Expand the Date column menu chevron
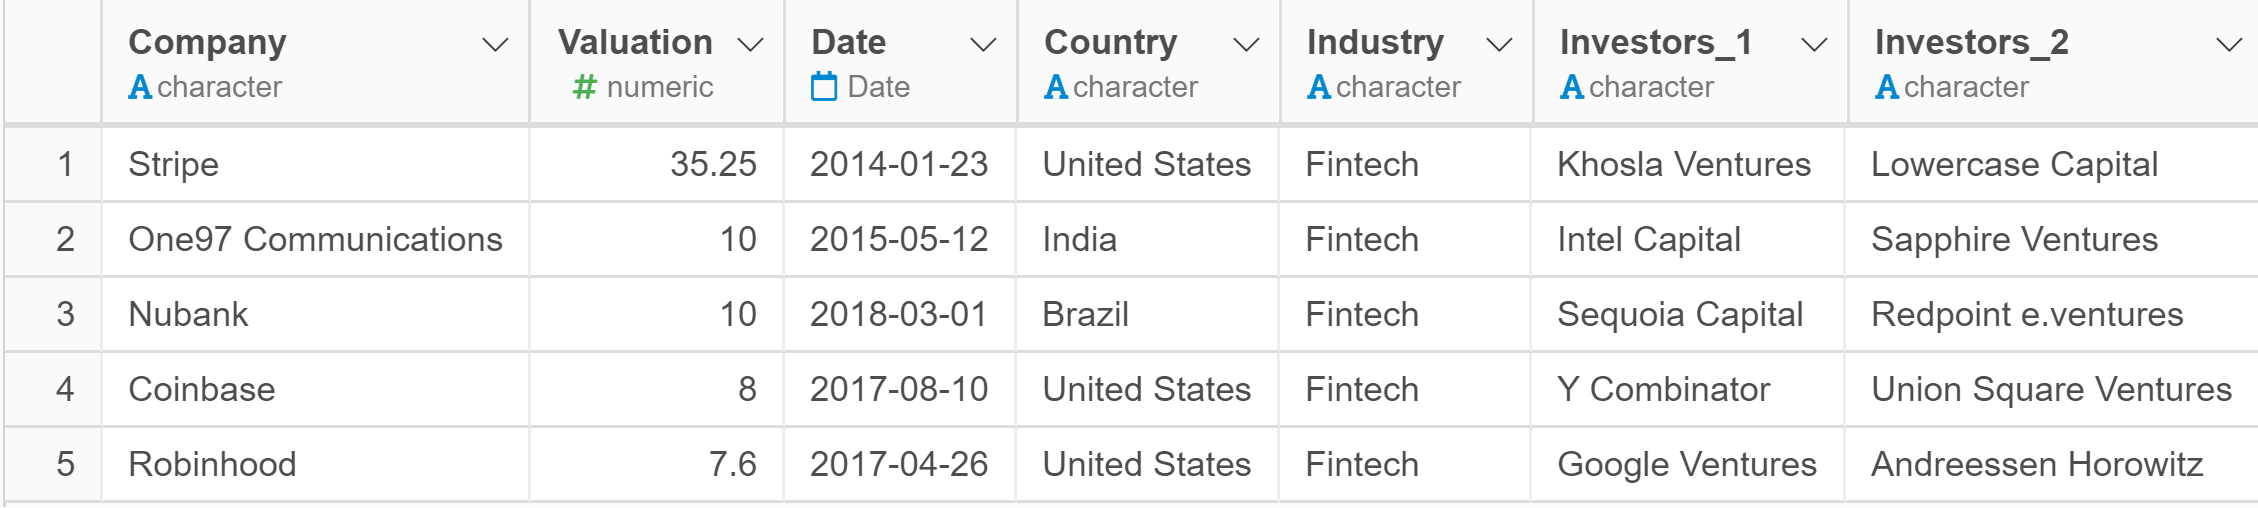The height and width of the screenshot is (508, 2258). (984, 45)
